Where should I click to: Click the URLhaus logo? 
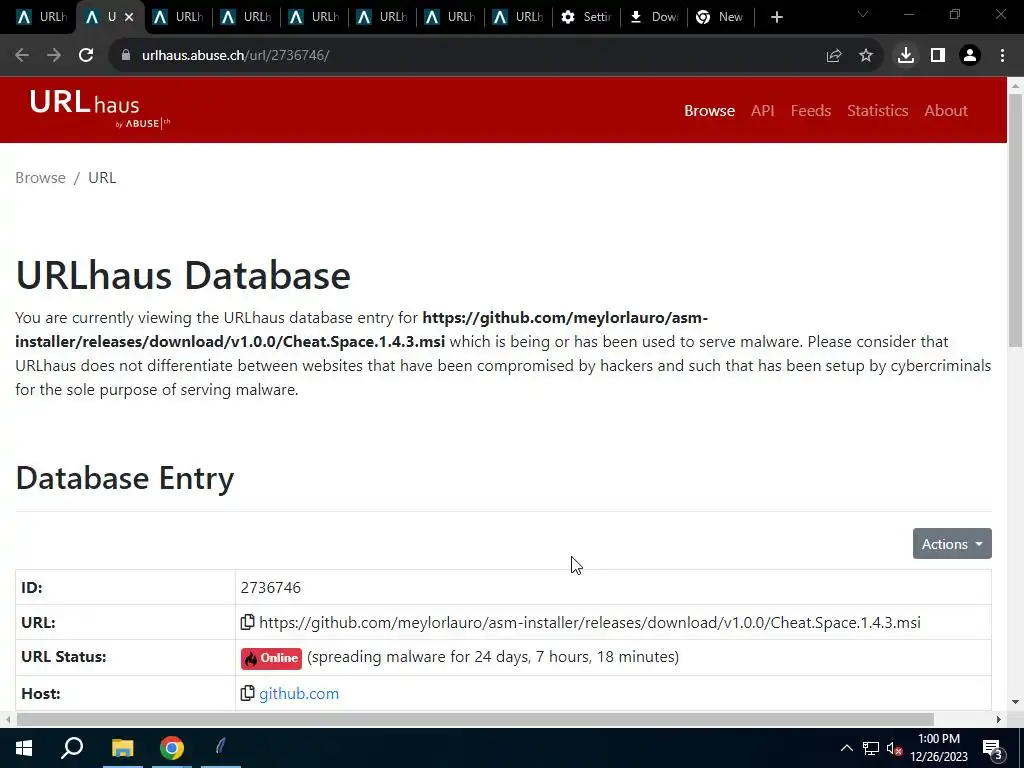pyautogui.click(x=100, y=109)
